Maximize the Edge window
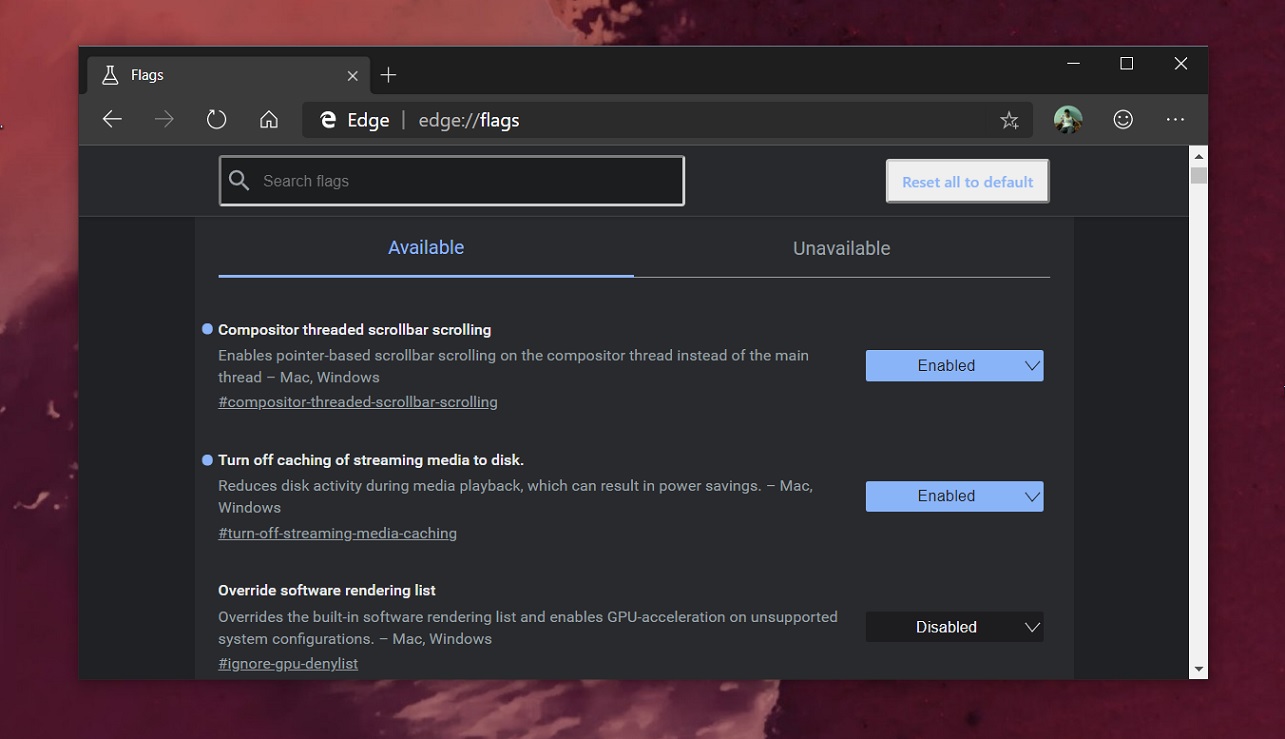 1127,63
